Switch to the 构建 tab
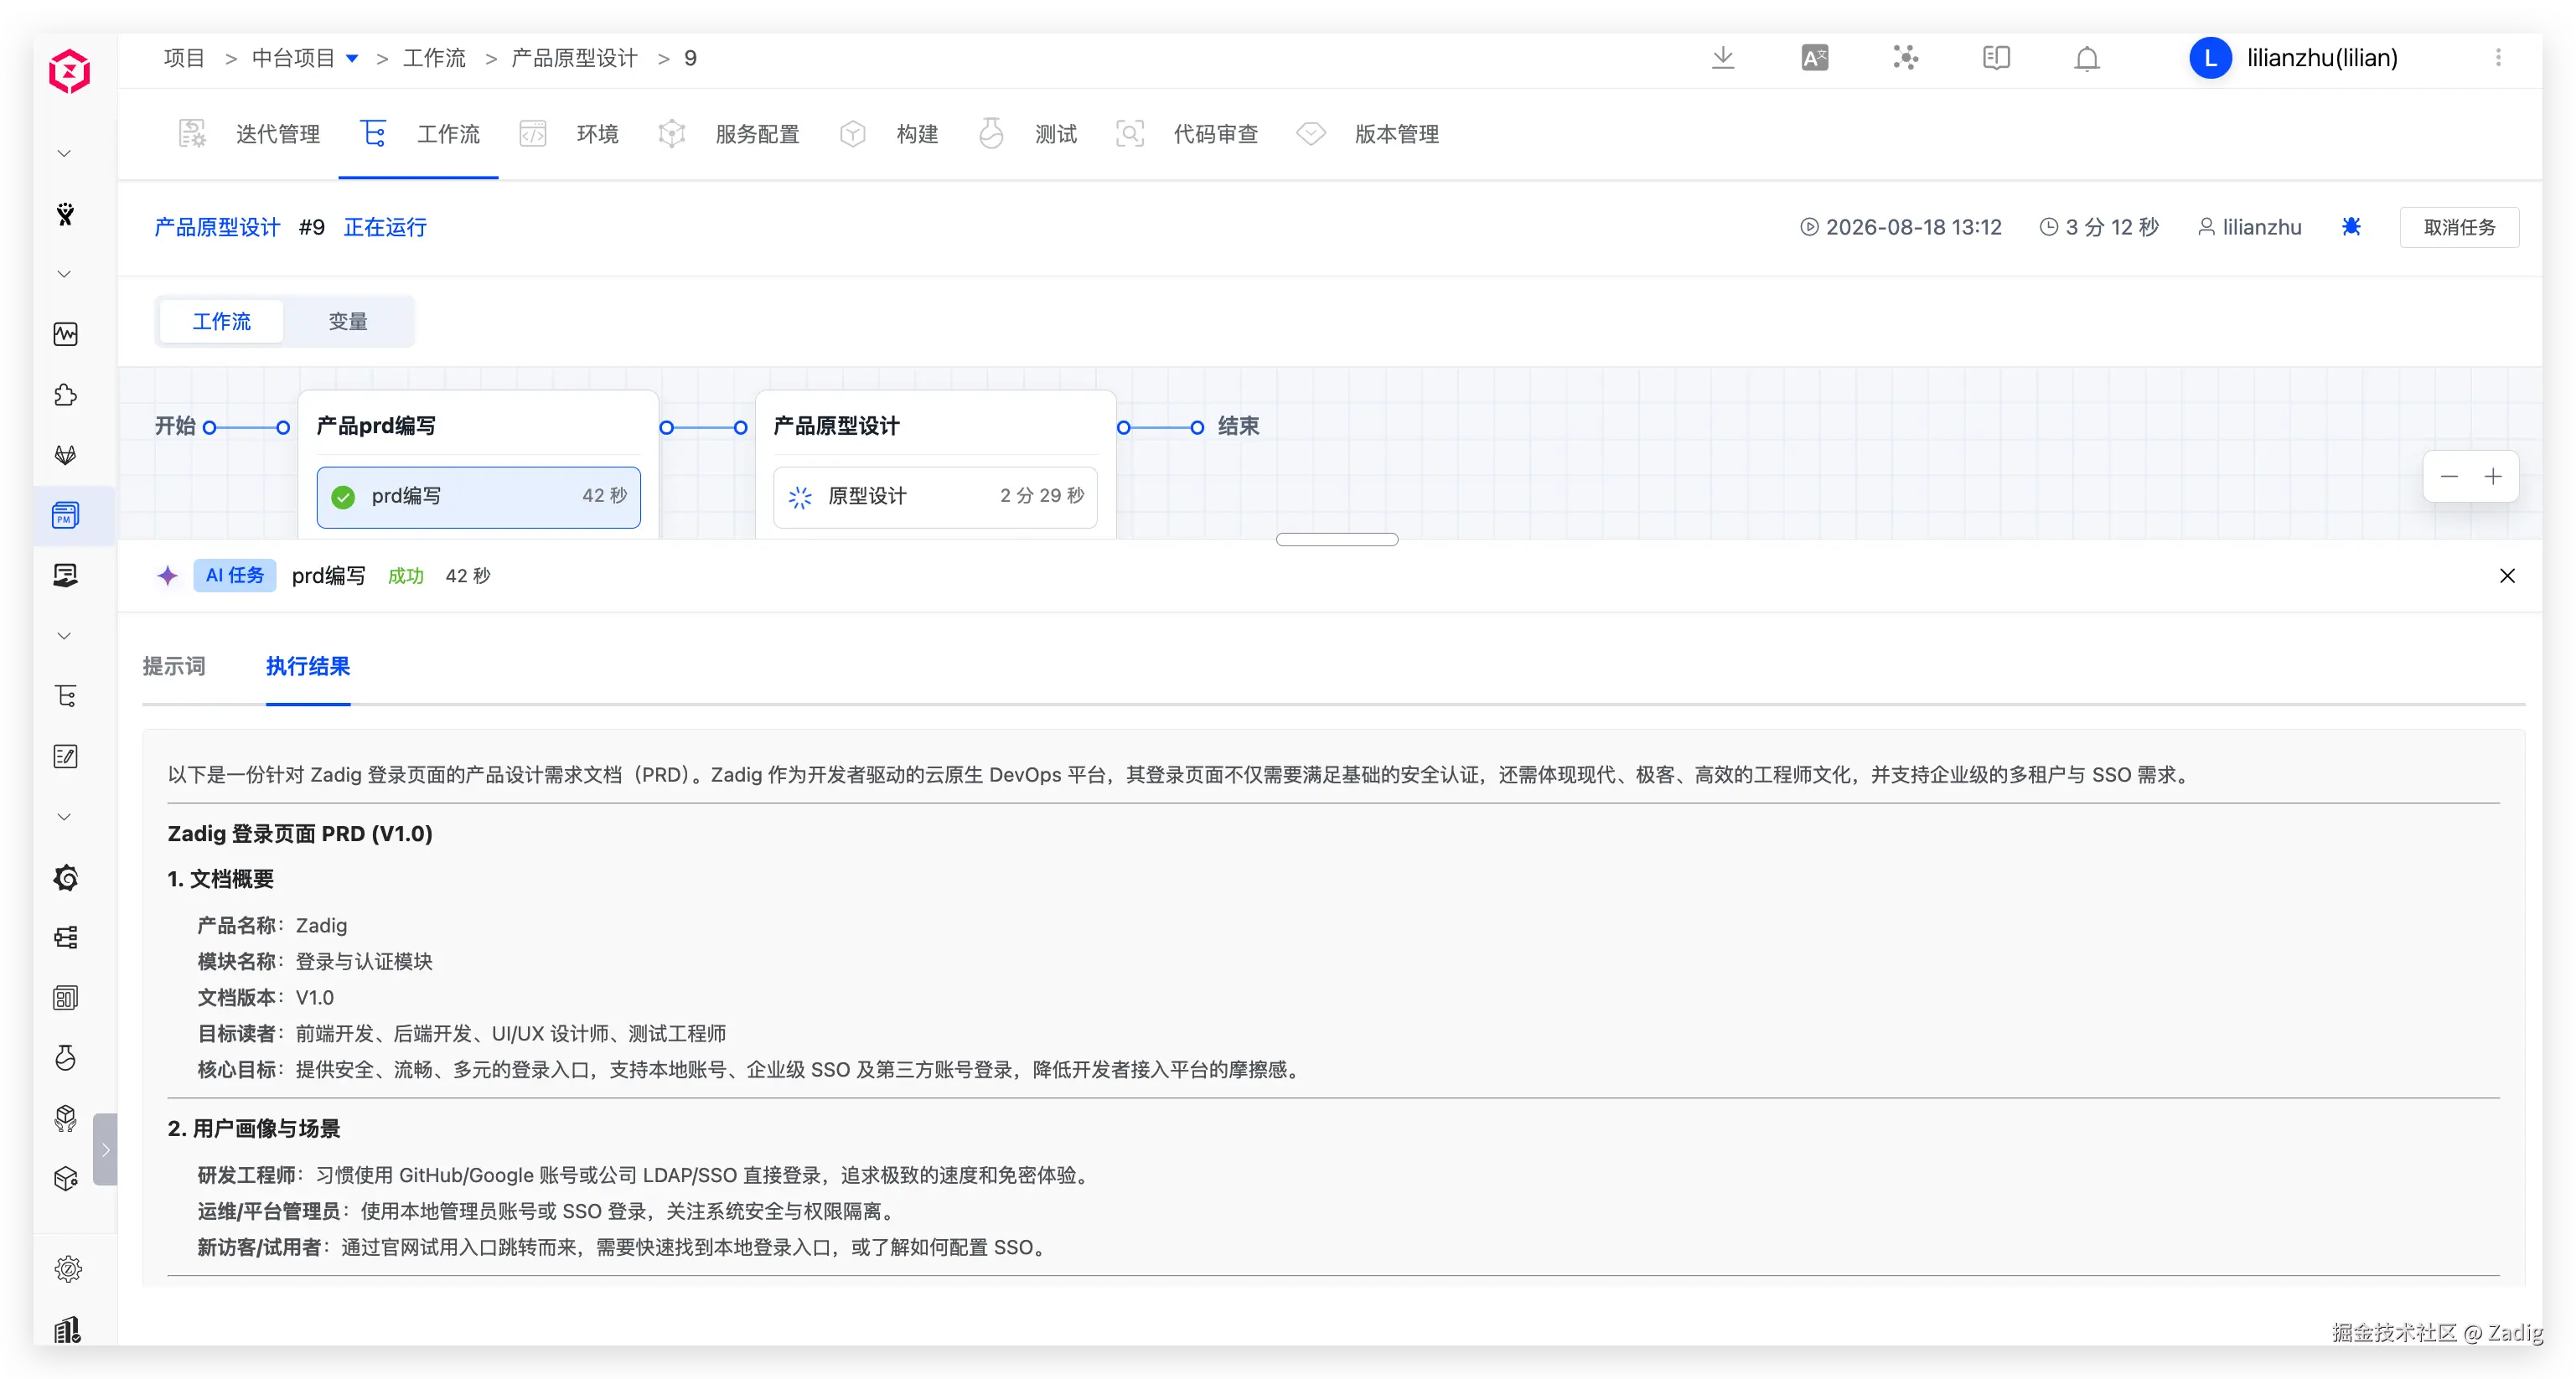 pyautogui.click(x=889, y=134)
